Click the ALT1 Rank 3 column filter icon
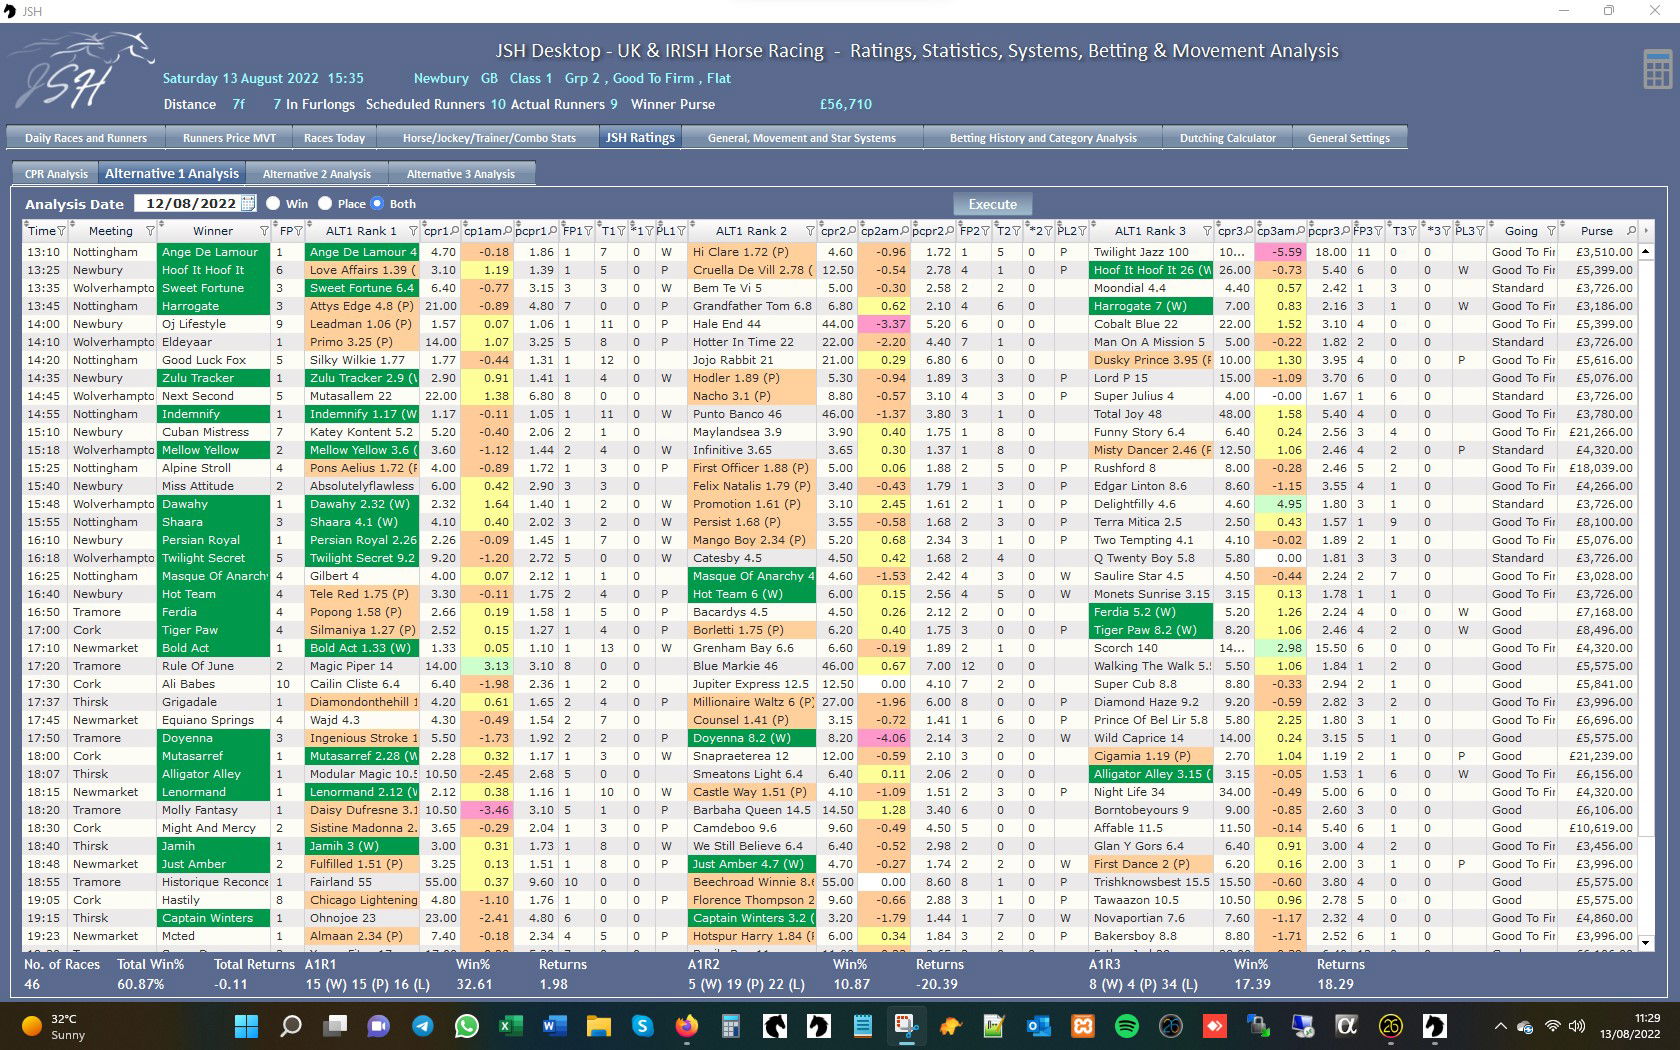 point(1207,231)
